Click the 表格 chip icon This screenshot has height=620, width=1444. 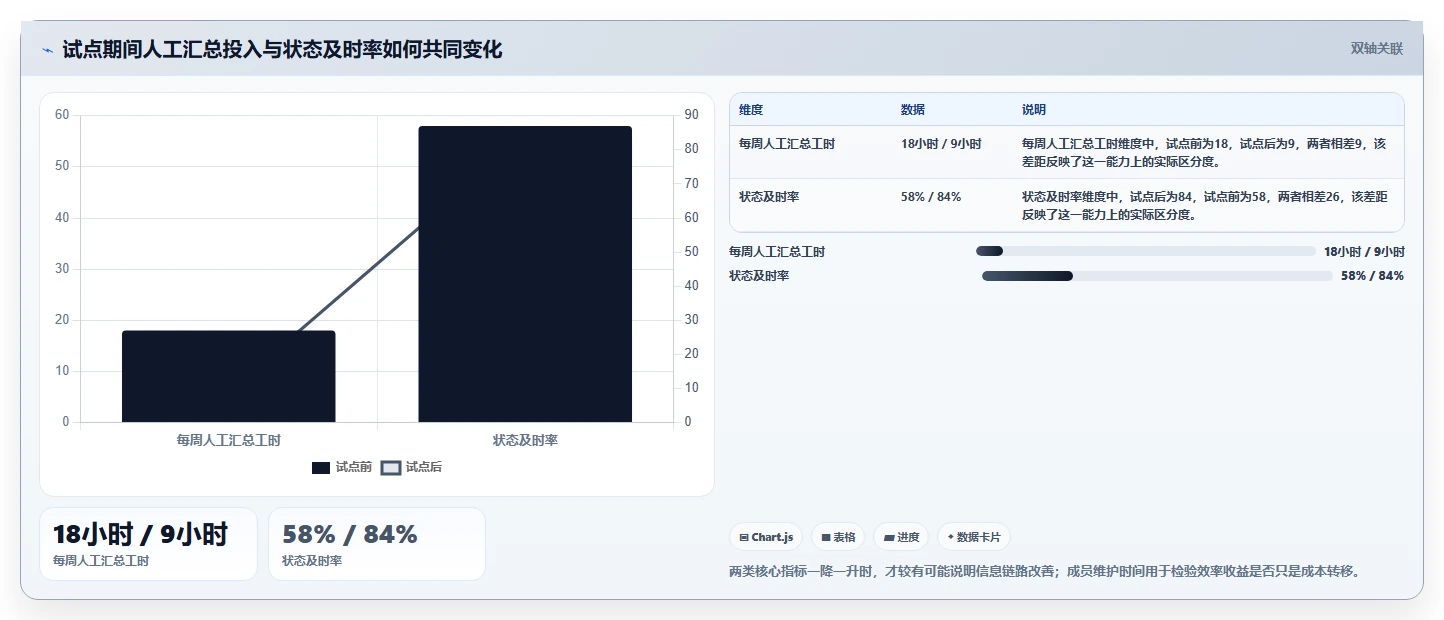tap(826, 537)
